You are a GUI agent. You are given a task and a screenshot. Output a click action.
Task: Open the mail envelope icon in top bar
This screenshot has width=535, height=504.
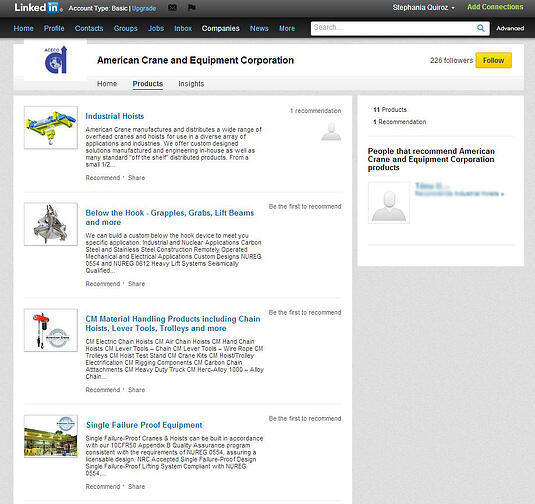pyautogui.click(x=172, y=8)
